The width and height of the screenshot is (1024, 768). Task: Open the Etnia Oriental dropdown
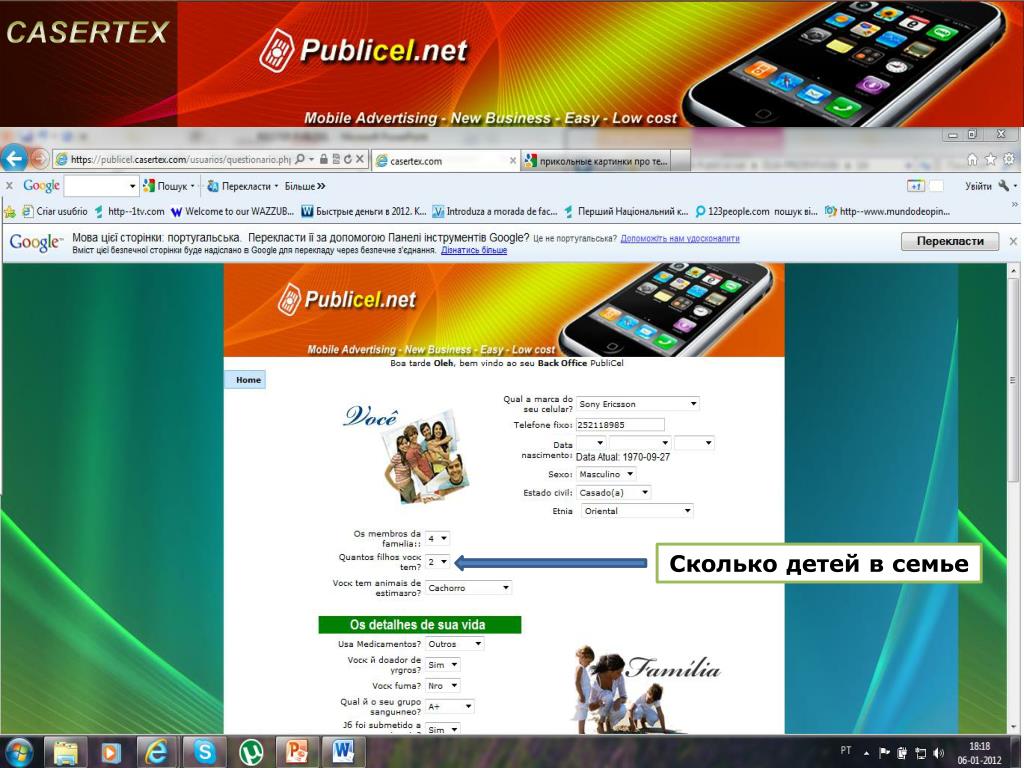point(637,511)
